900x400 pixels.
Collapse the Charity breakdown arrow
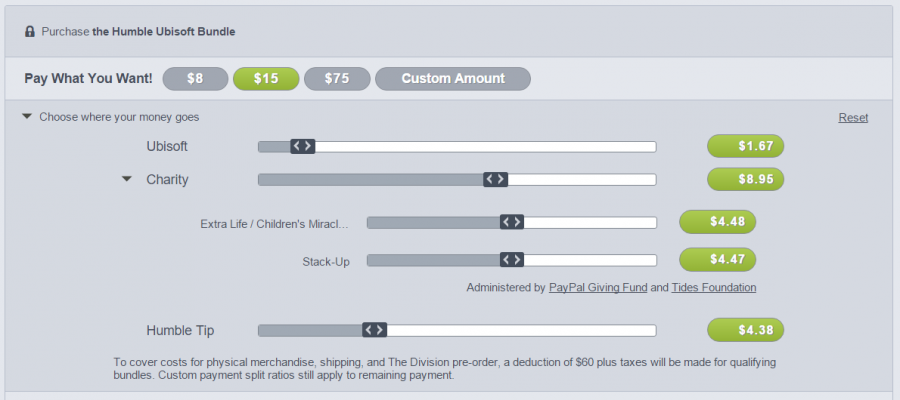coord(127,180)
